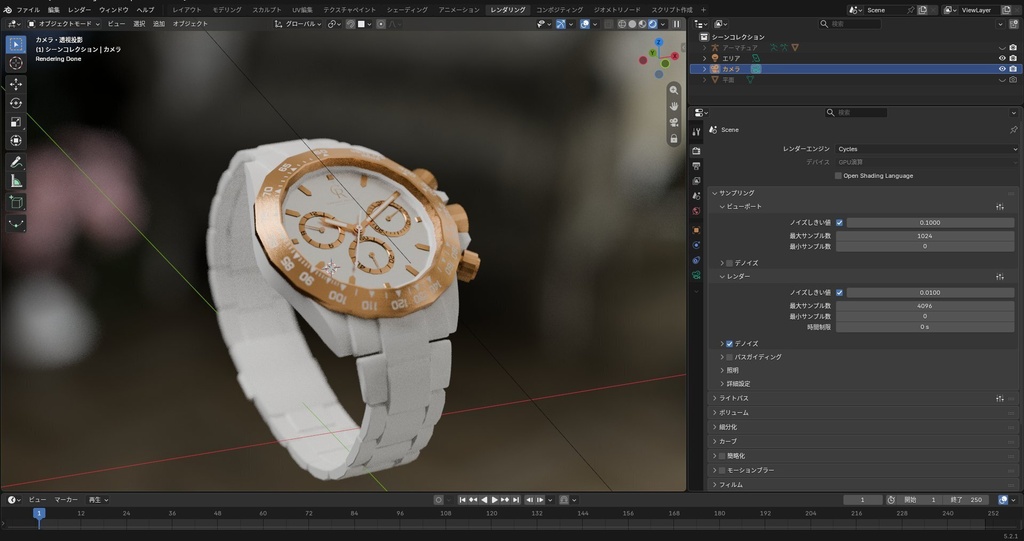Select wireframe viewport shading mode
The width and height of the screenshot is (1024, 541).
[622, 24]
